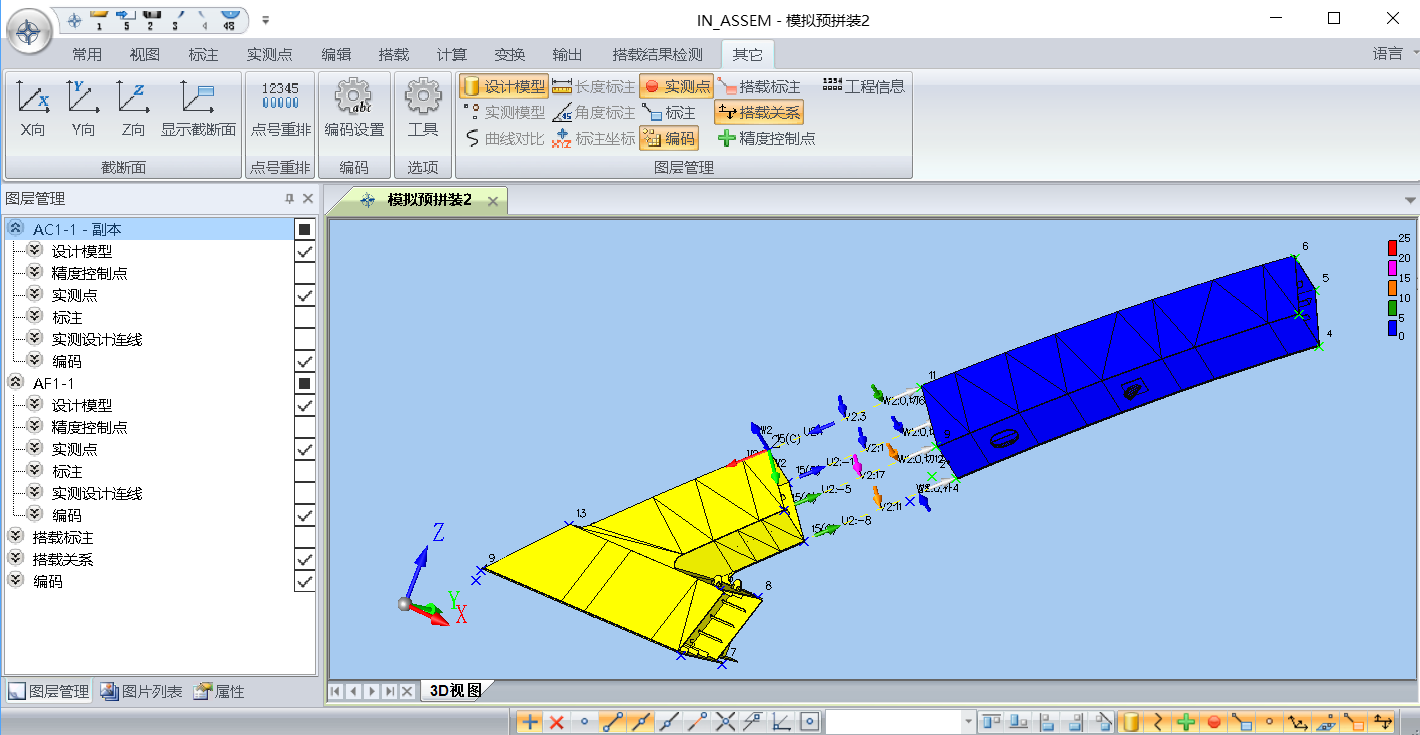The image size is (1420, 735).
Task: Open 点号重排 point renumbering tool
Action: pyautogui.click(x=280, y=107)
